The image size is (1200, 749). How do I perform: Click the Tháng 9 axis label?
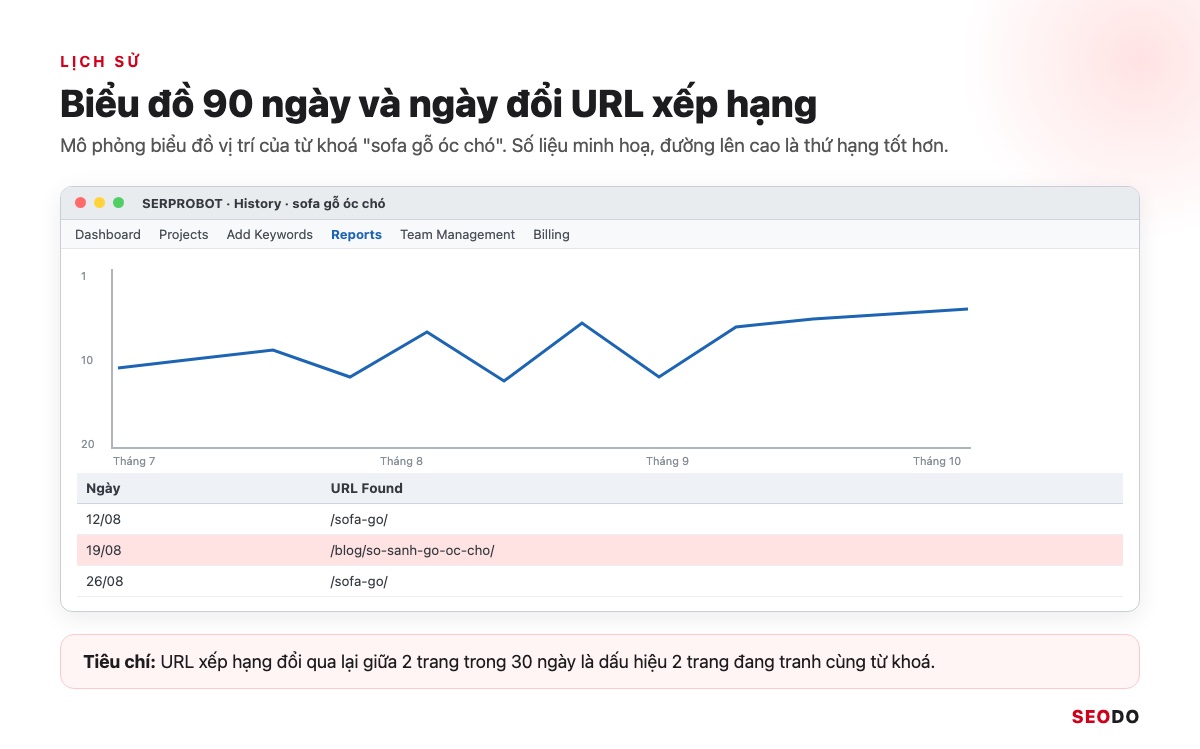pyautogui.click(x=667, y=461)
